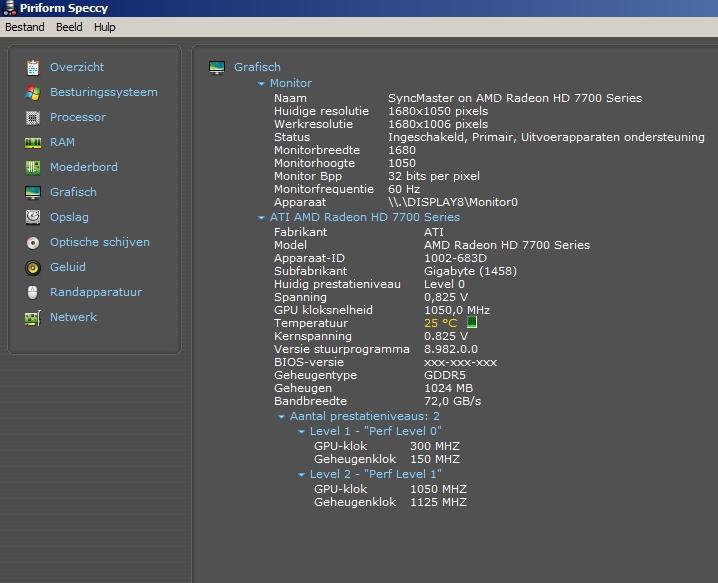Open the Beeld menu
This screenshot has height=583, width=718.
(69, 27)
